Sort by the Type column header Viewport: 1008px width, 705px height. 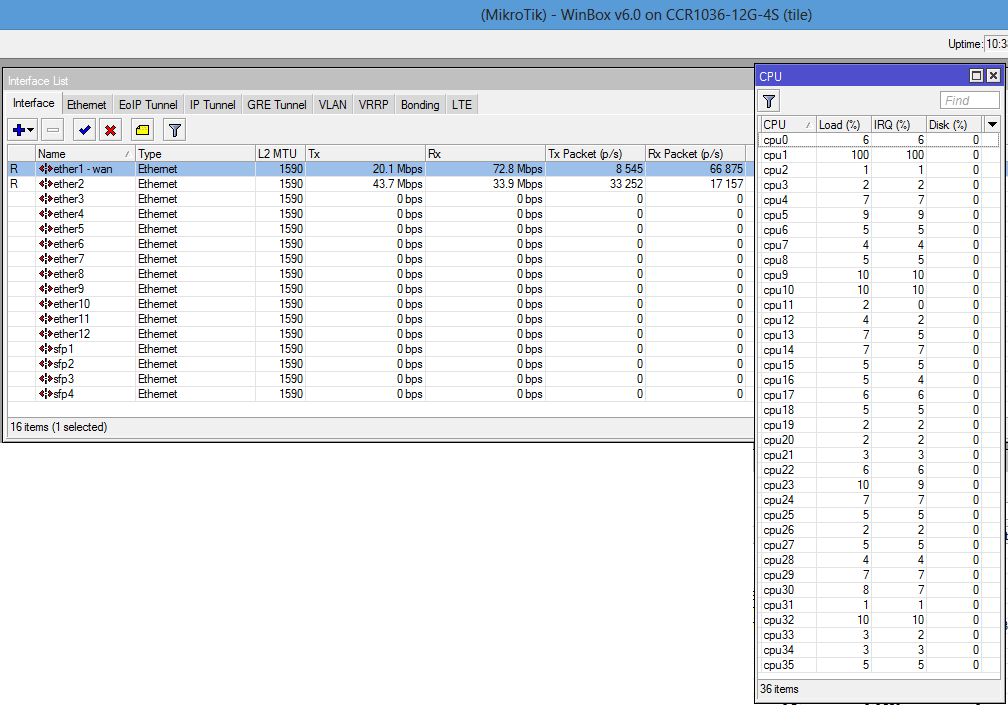pos(195,154)
